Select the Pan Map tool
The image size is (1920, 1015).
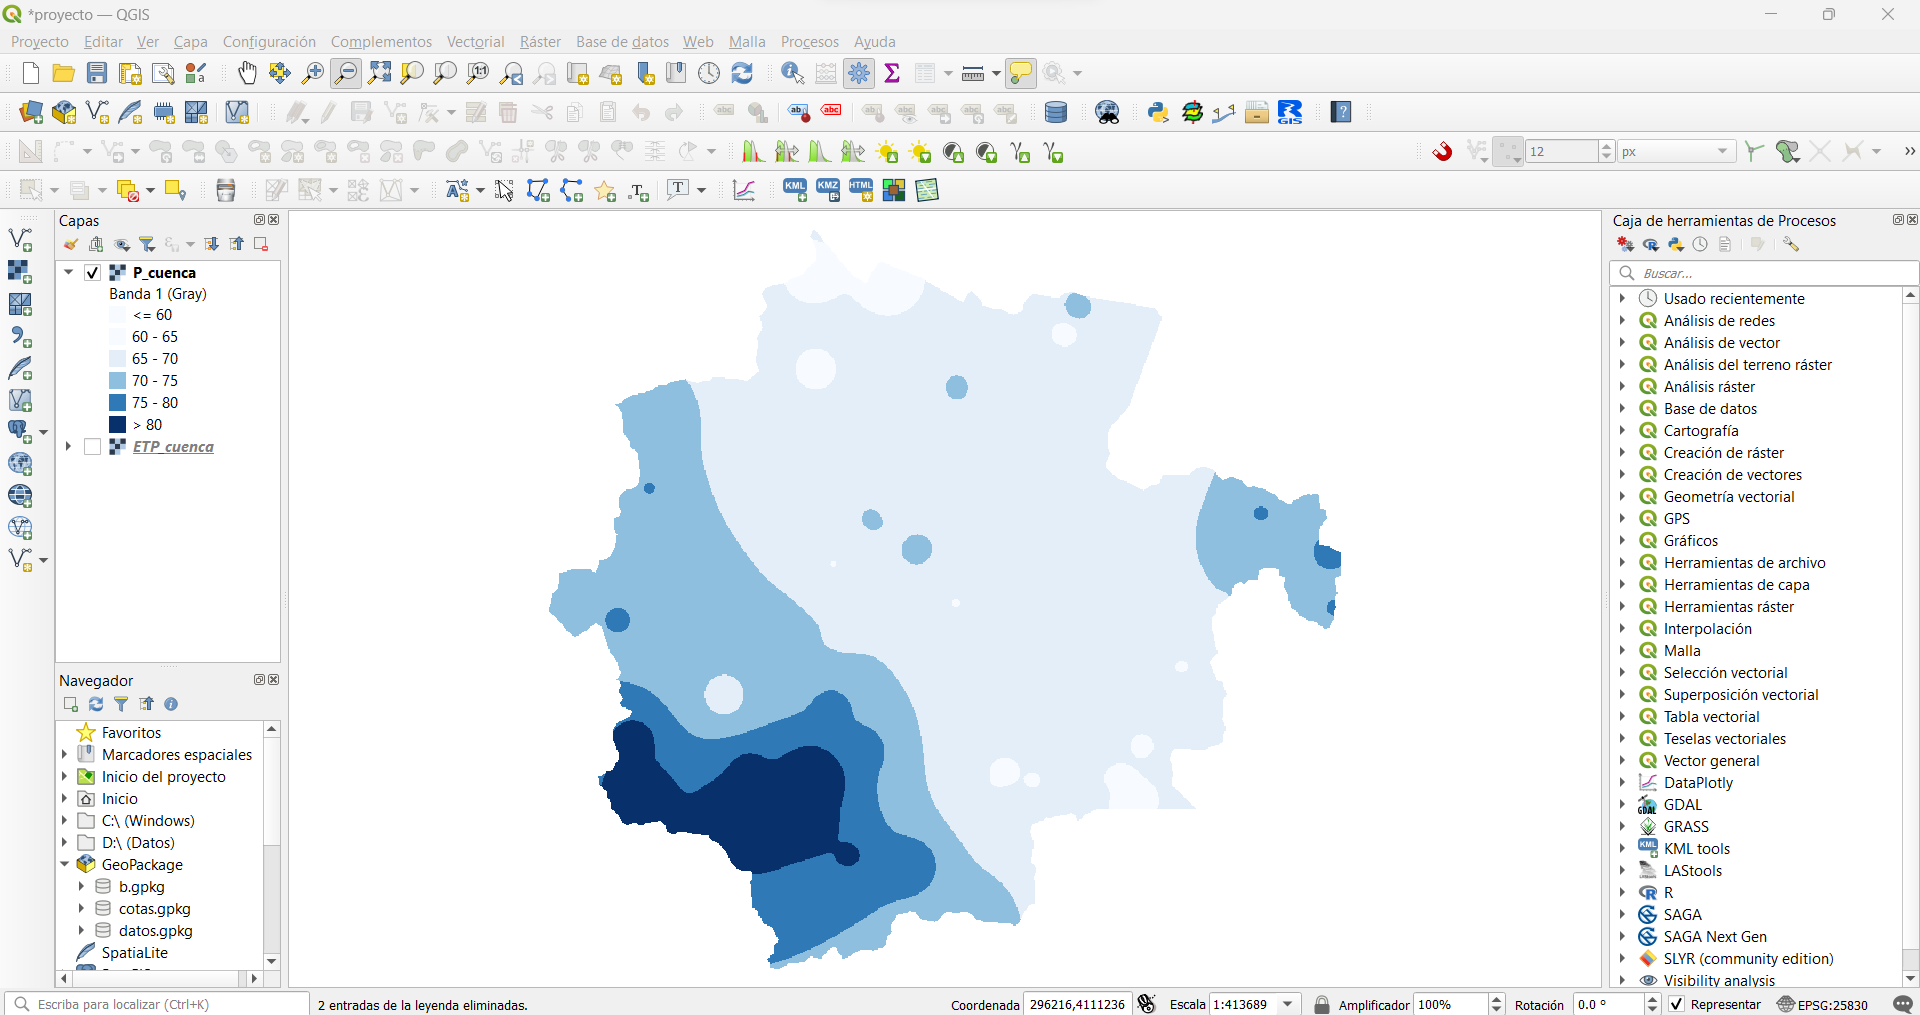pyautogui.click(x=247, y=73)
